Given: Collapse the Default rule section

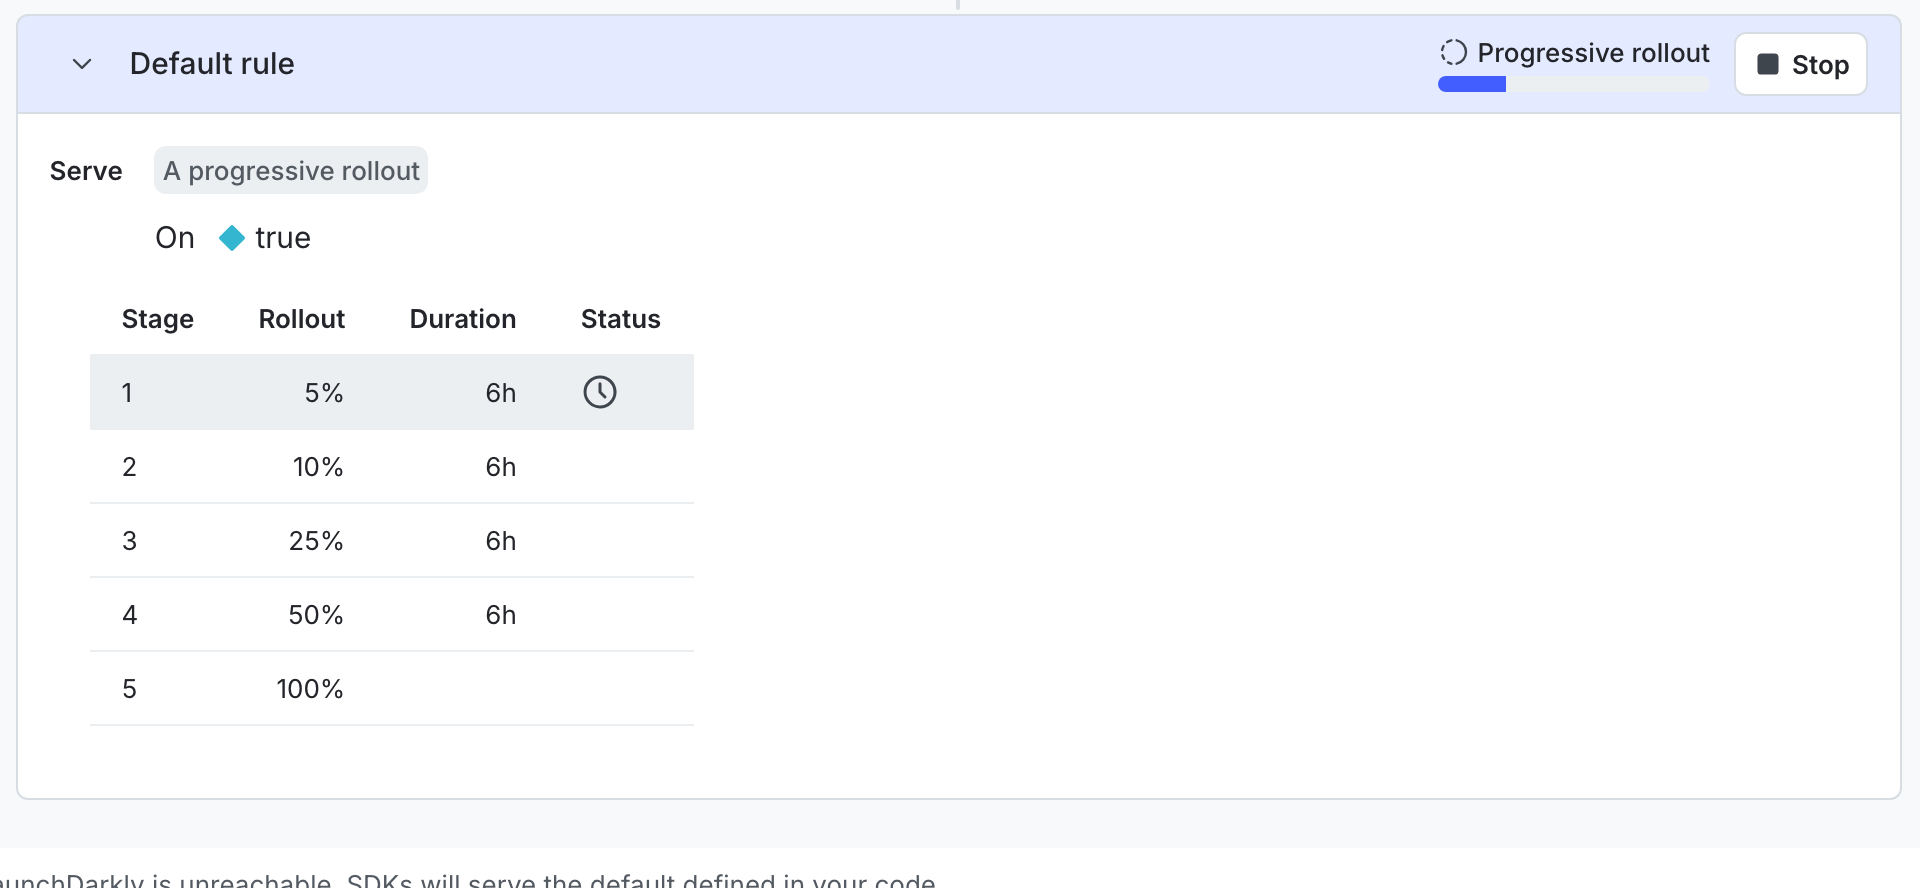Looking at the screenshot, I should [x=82, y=64].
